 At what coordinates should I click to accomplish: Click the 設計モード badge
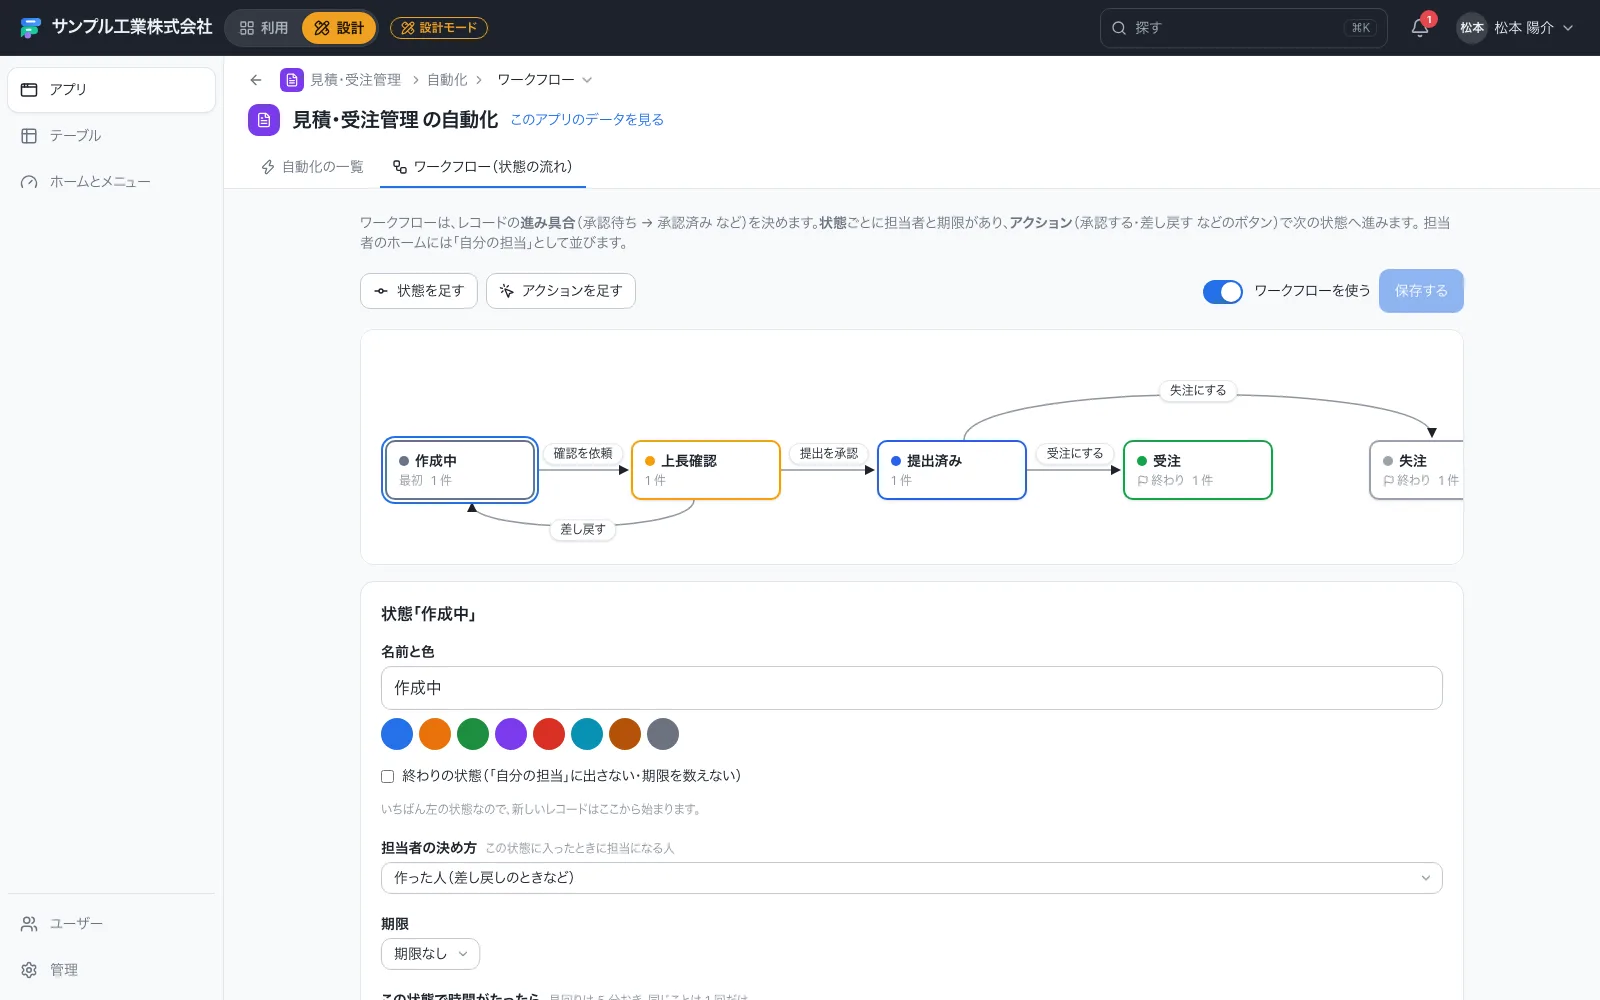tap(439, 28)
